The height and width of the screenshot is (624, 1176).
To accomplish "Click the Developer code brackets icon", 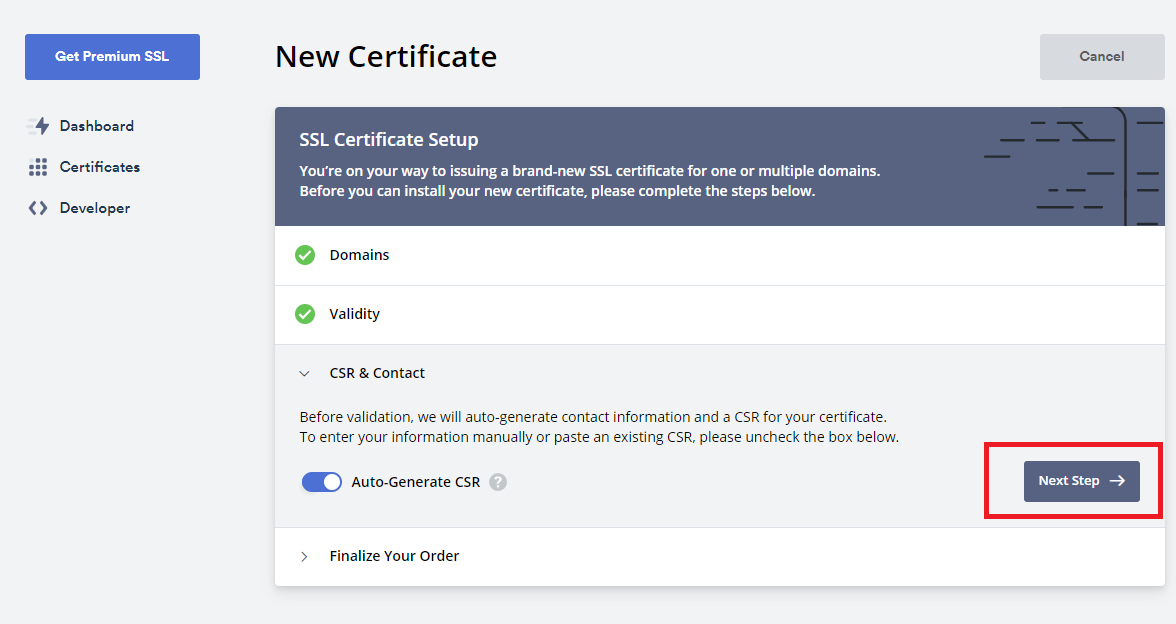I will (38, 208).
